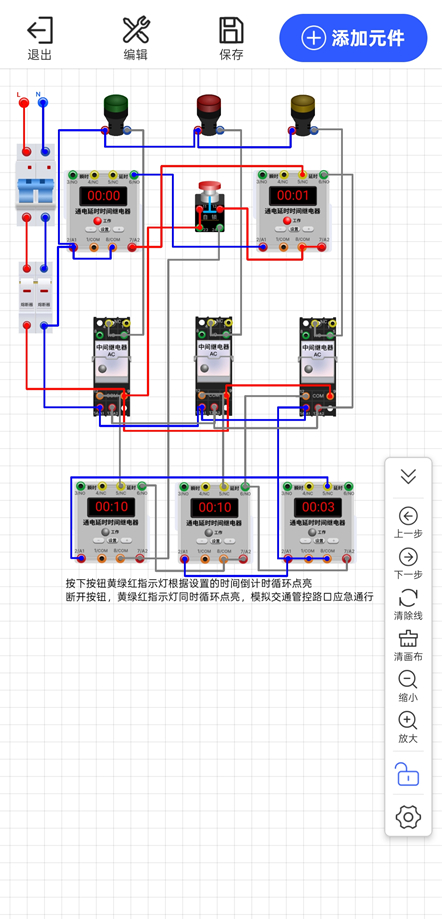This screenshot has width=445, height=919.
Task: Click the 7/A2 terminal on 00:00 relay
Action: point(133,248)
